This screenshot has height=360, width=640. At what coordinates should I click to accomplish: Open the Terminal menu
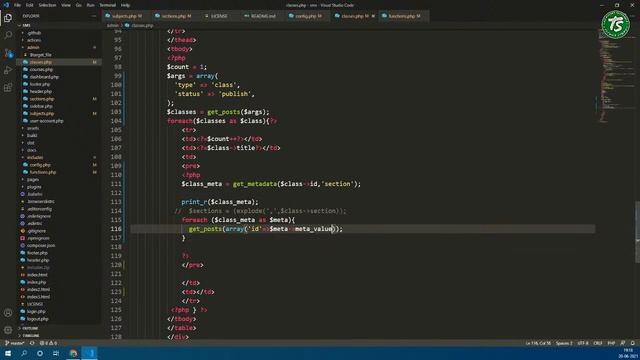point(107,5)
